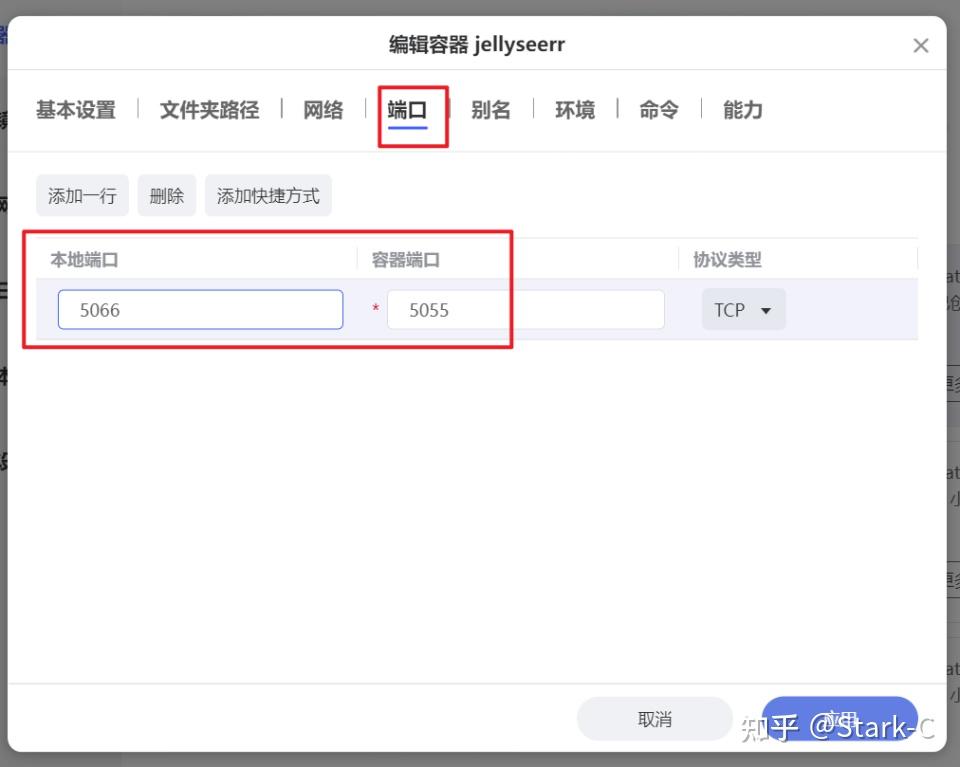This screenshot has width=960, height=767.
Task: Close the 编辑容器 jellyseerr dialog
Action: (920, 44)
